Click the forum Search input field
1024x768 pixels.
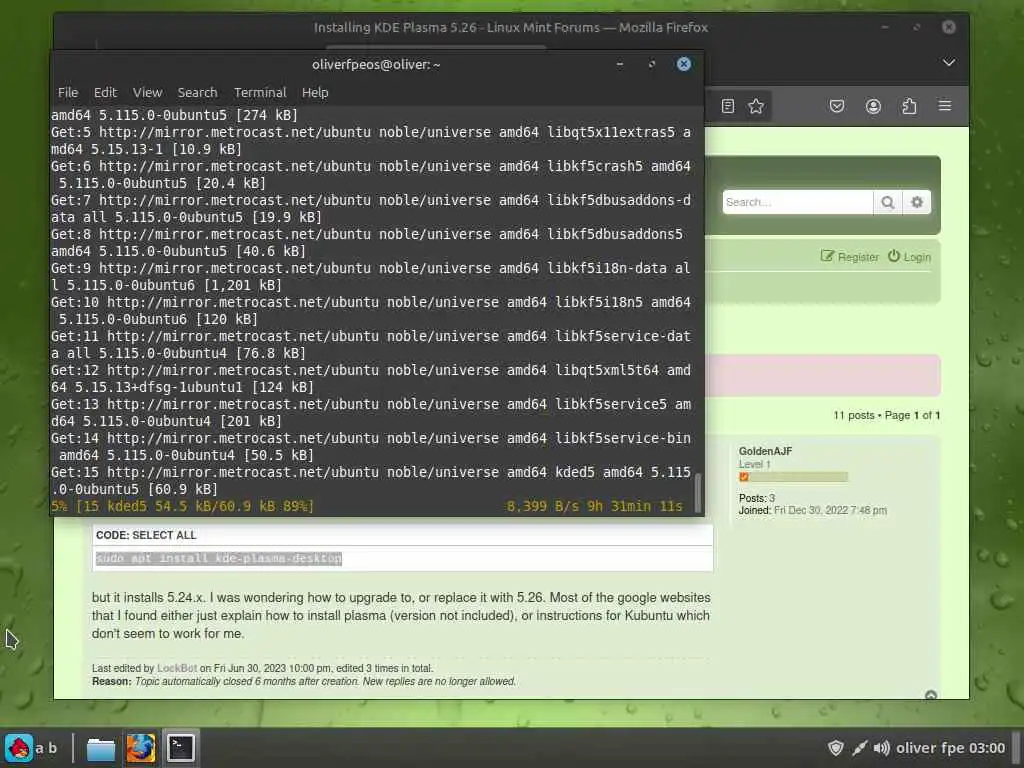[x=797, y=202]
